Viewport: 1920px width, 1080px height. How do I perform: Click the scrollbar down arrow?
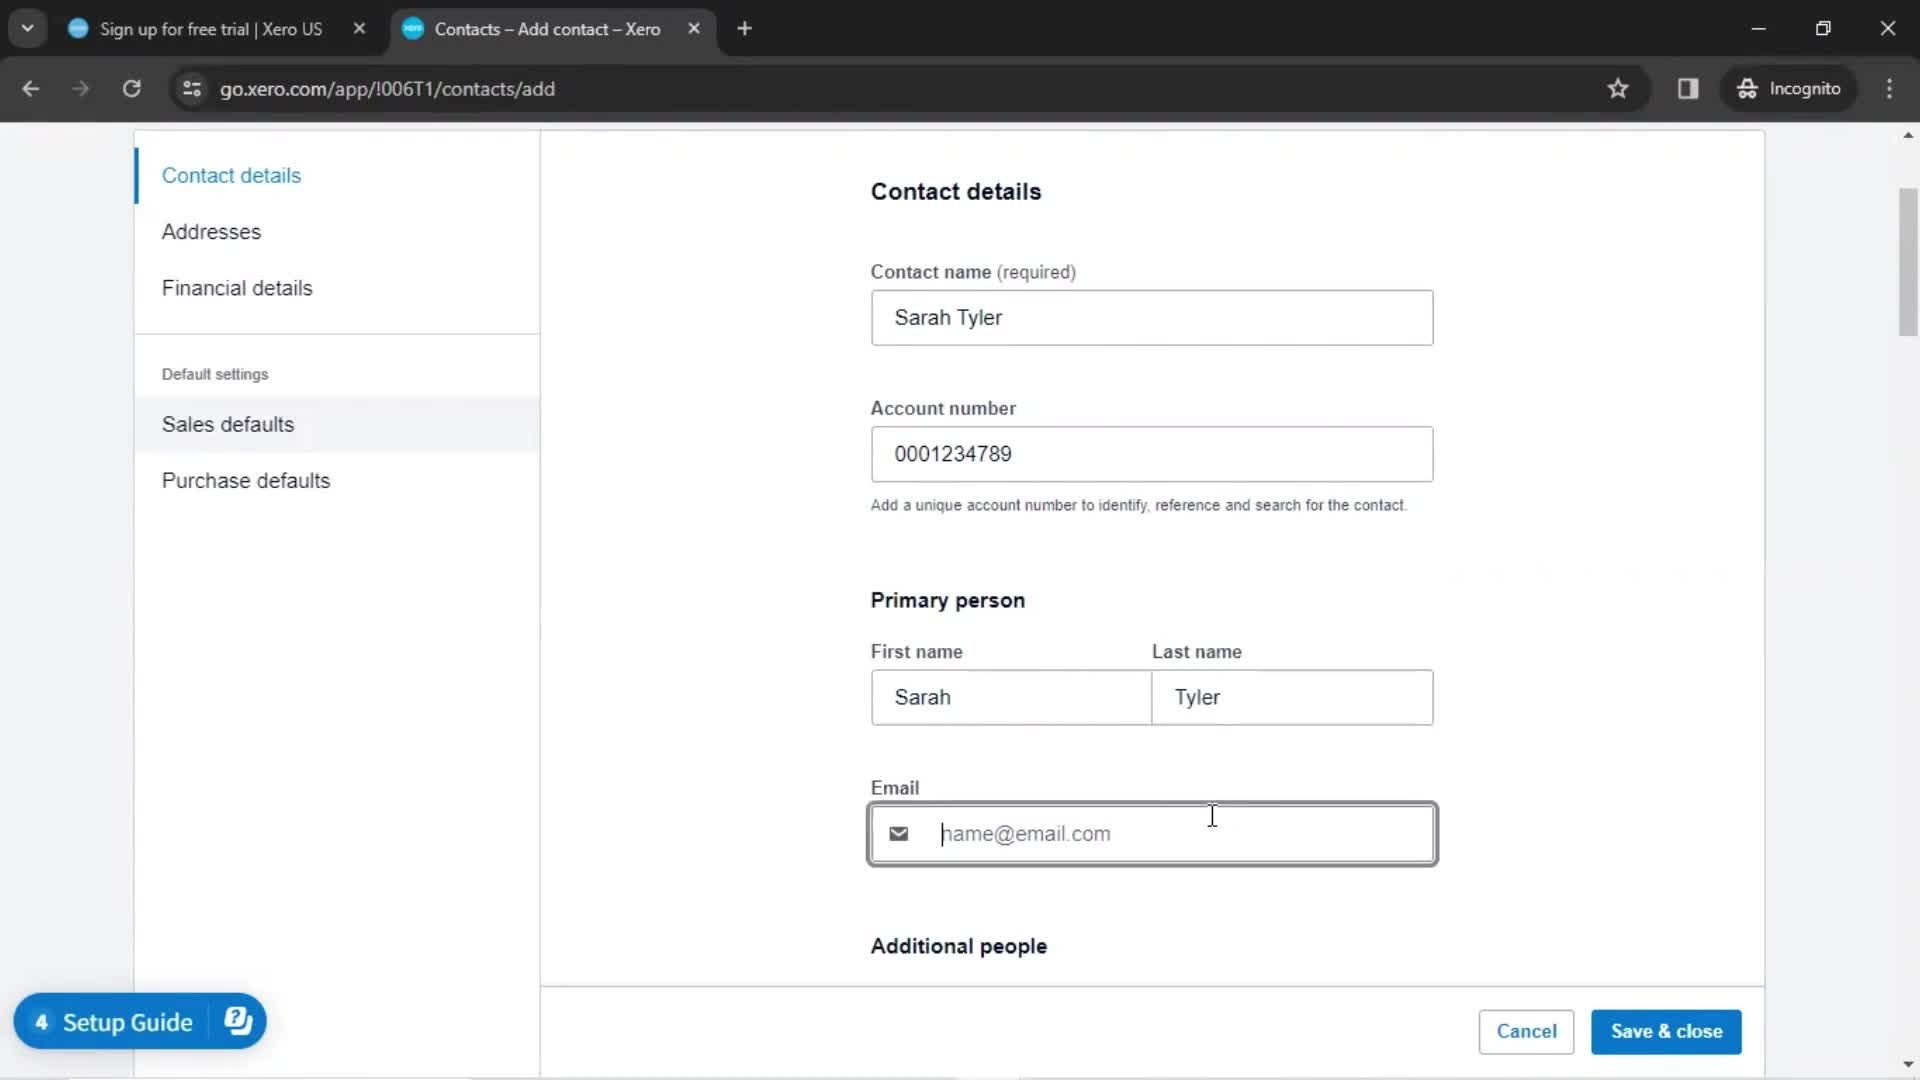[x=1908, y=1065]
